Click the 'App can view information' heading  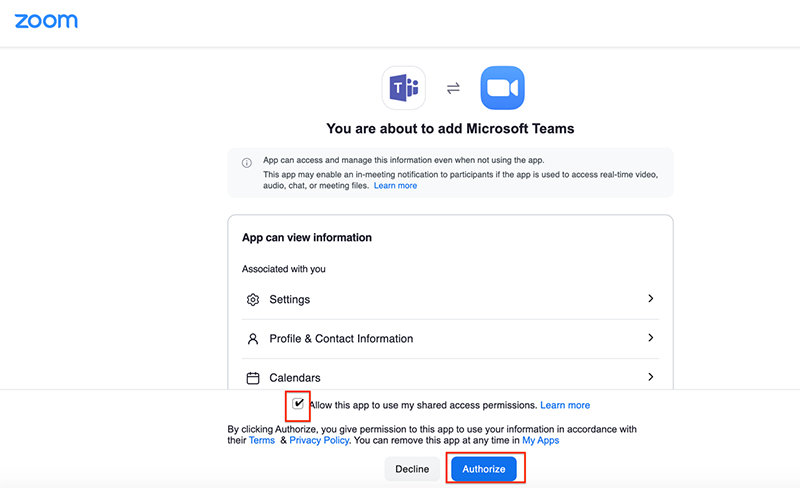click(x=307, y=238)
